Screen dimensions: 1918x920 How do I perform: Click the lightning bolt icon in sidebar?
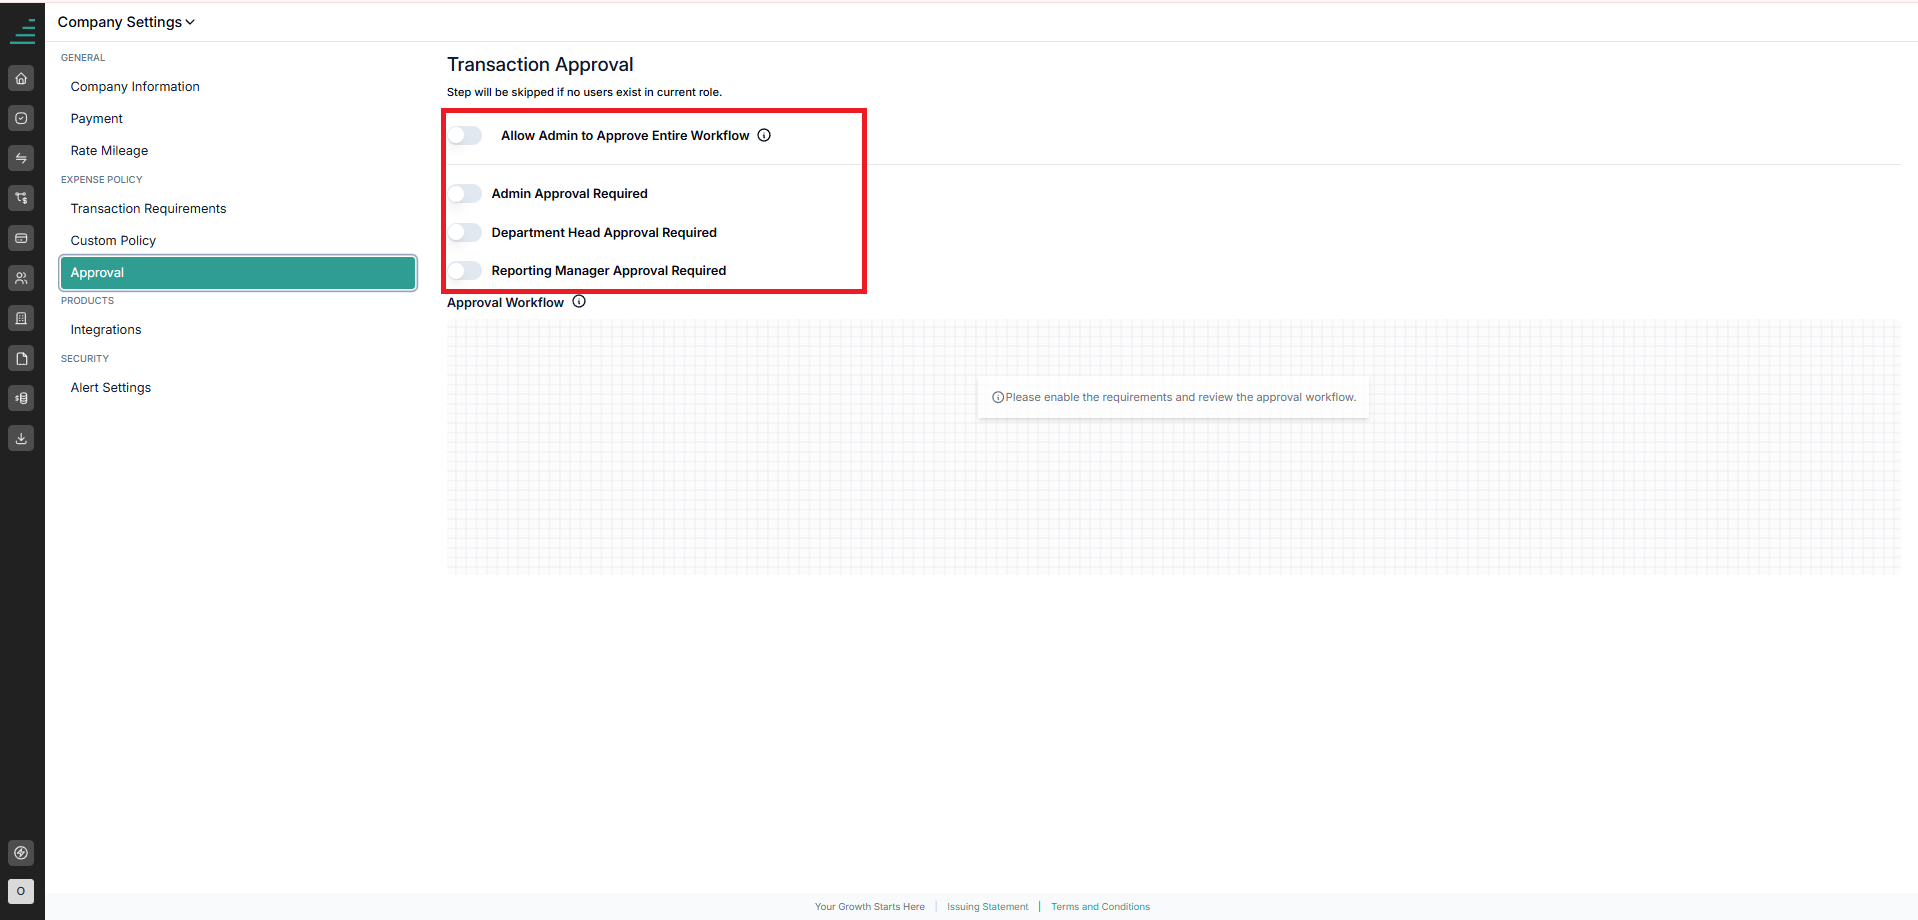[21, 853]
